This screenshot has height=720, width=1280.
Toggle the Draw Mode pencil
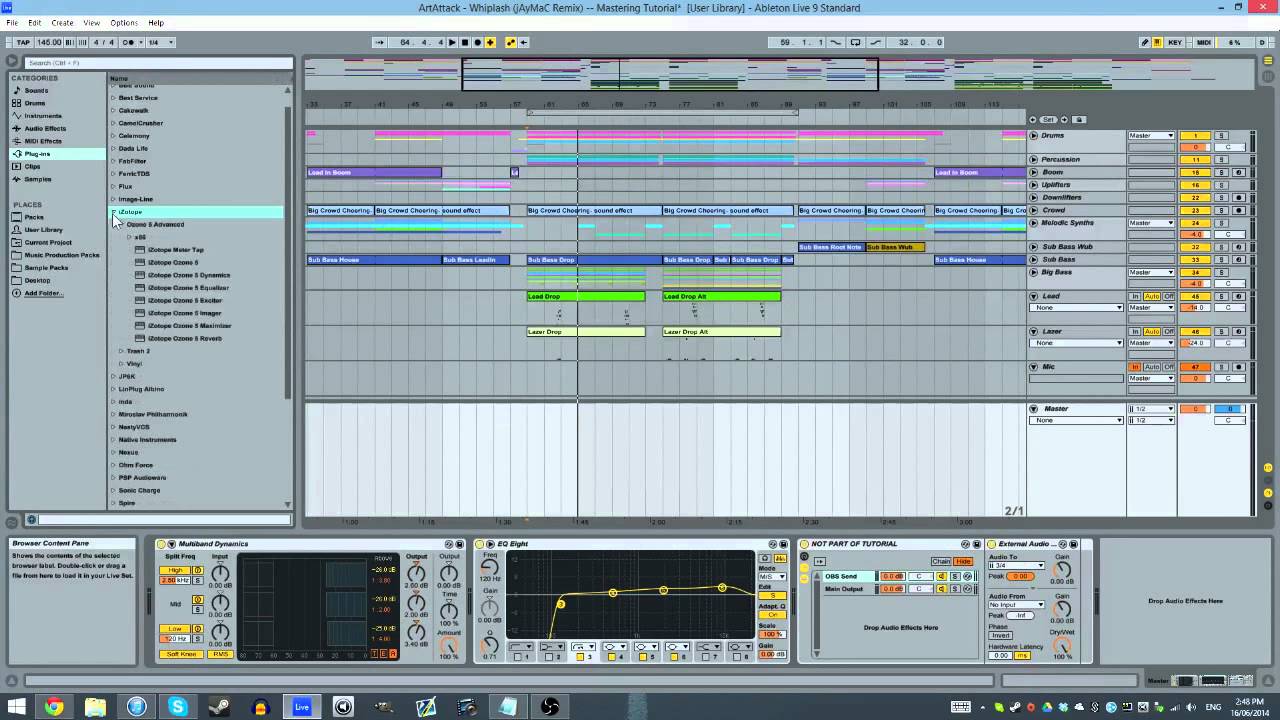(1145, 42)
